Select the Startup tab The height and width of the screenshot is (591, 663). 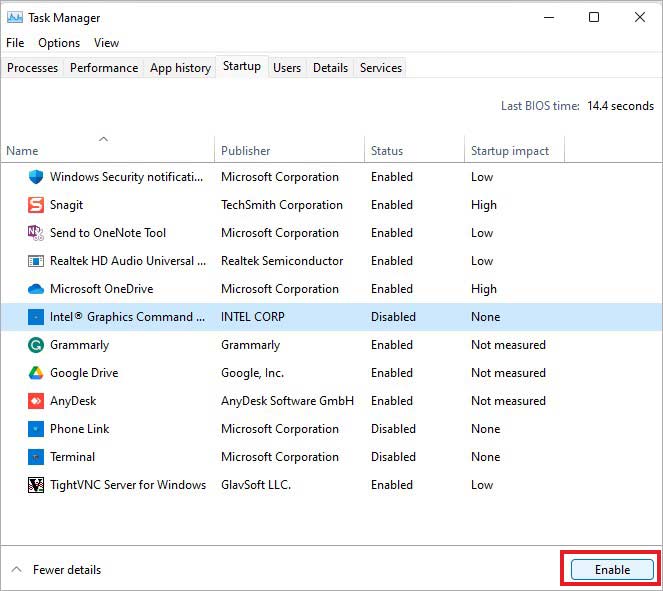(x=242, y=66)
